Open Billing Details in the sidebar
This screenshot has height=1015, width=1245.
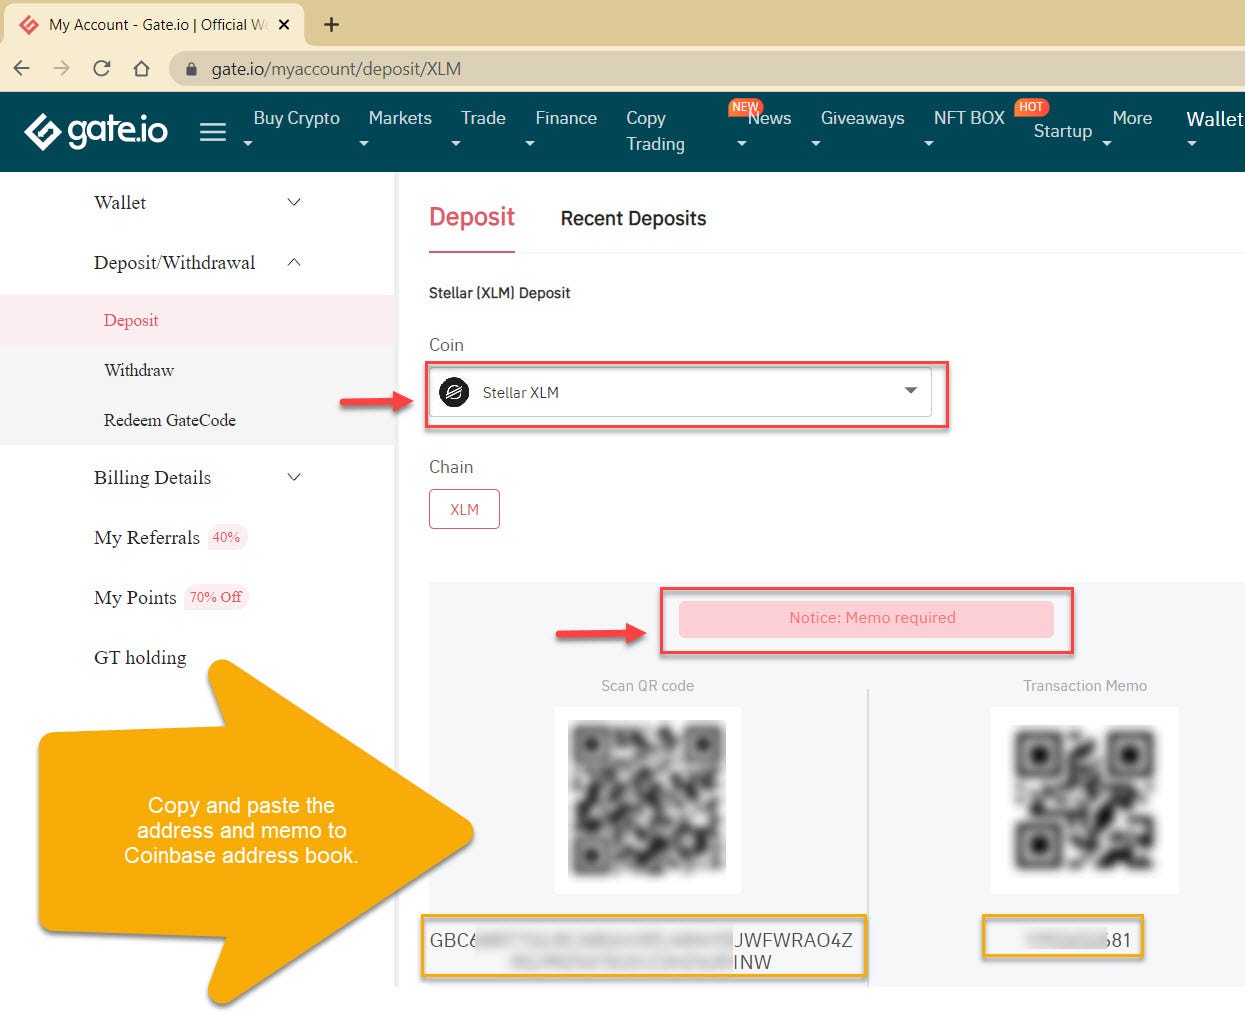tap(152, 477)
